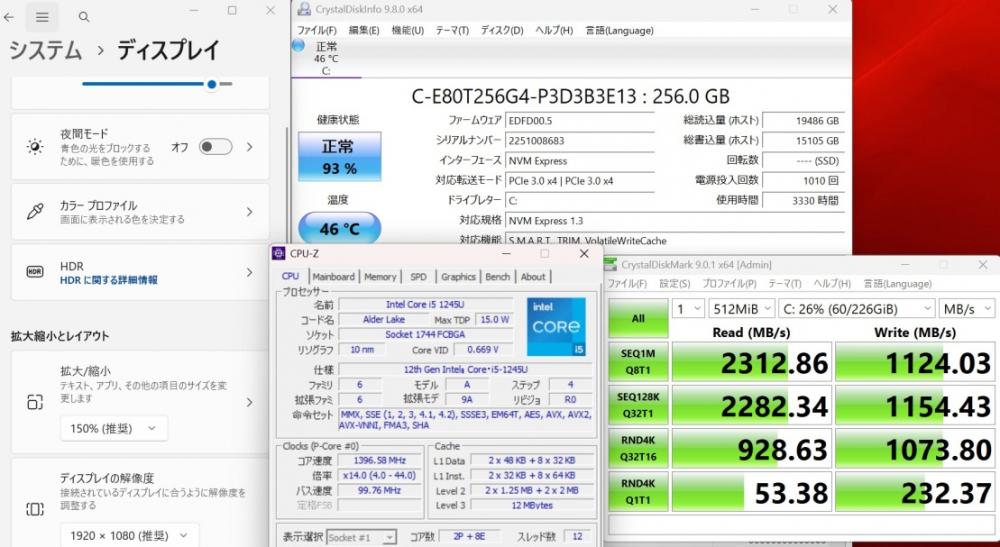Open the 150% (推奨) scale dropdown
This screenshot has width=1000, height=547.
[114, 428]
